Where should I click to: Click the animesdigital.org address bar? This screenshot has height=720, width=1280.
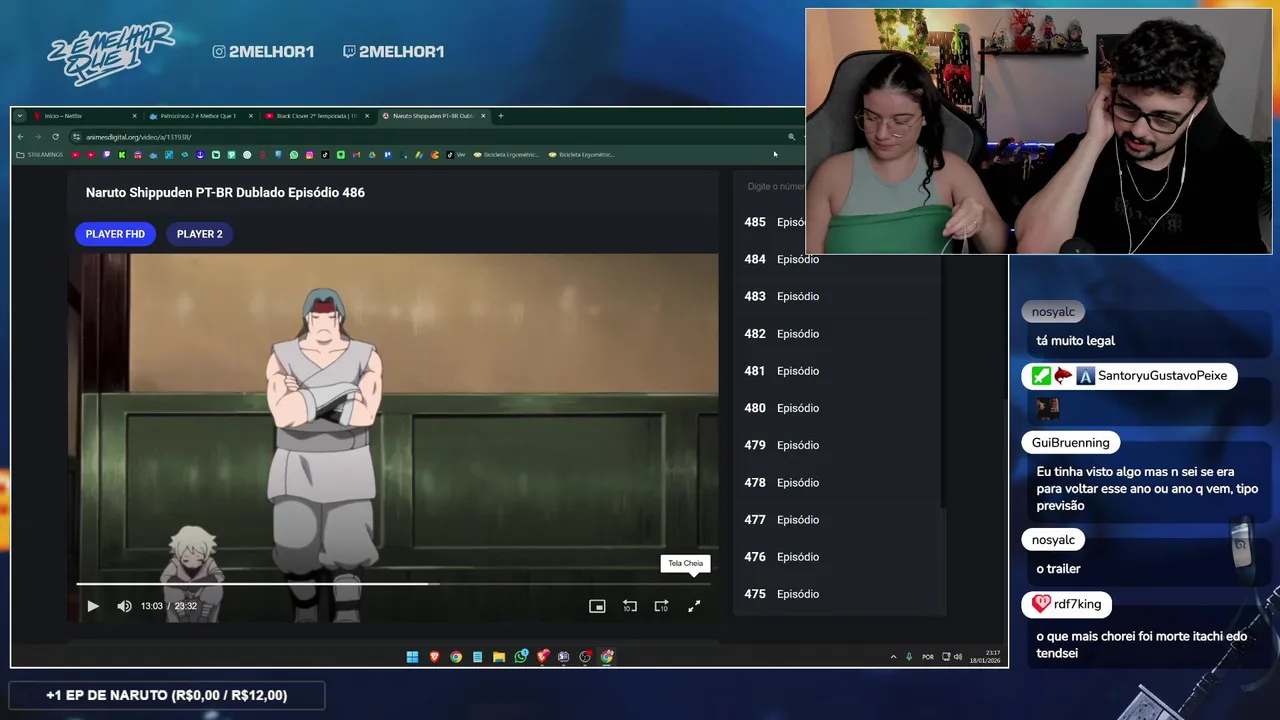(x=430, y=136)
